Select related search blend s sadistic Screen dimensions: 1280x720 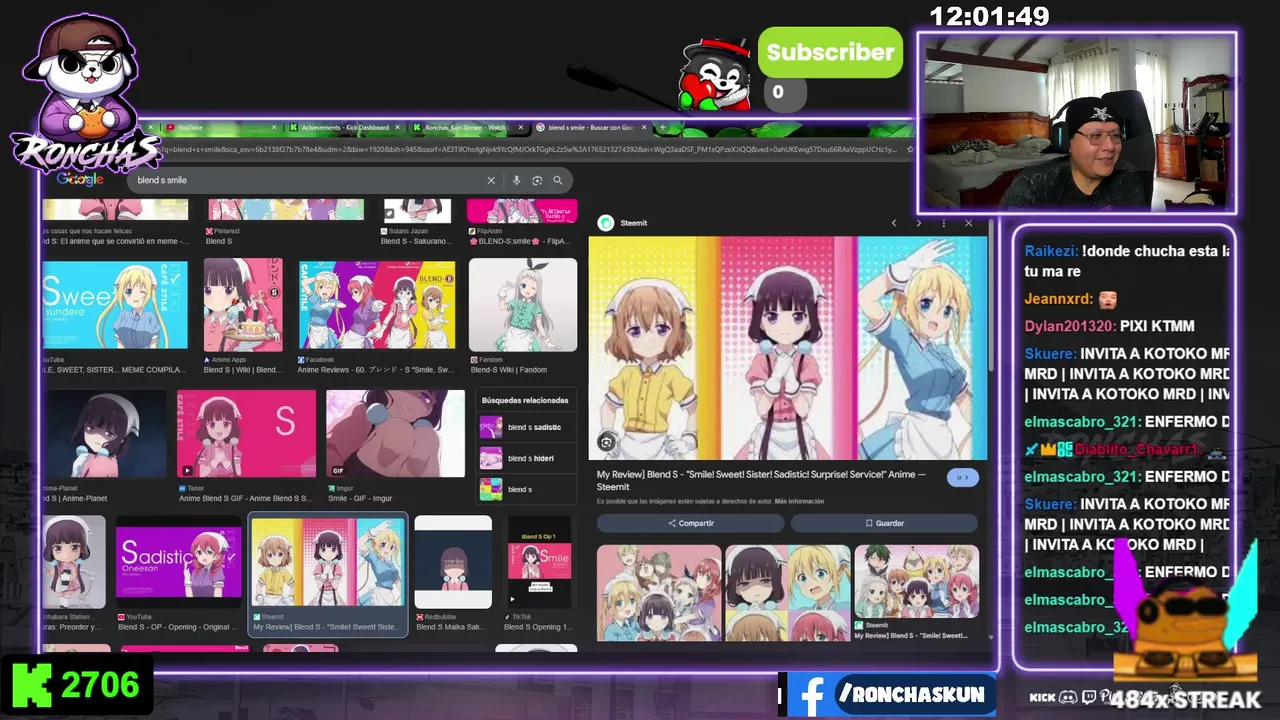coord(526,427)
